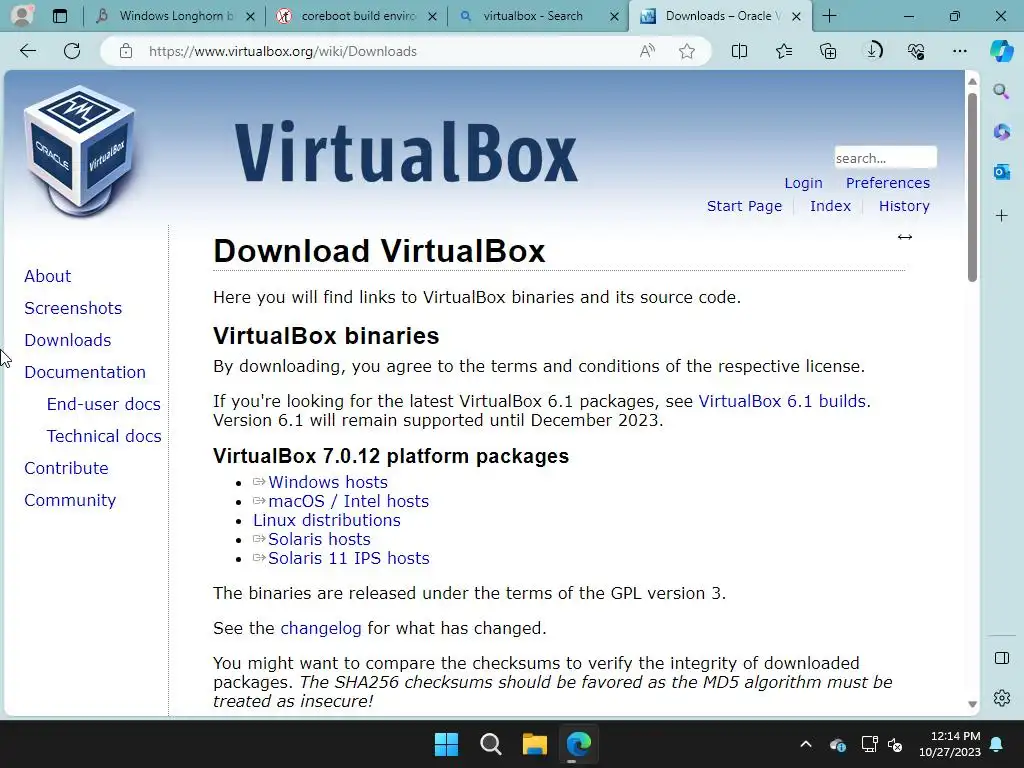
Task: Show hidden tray icons chevron
Action: point(806,744)
